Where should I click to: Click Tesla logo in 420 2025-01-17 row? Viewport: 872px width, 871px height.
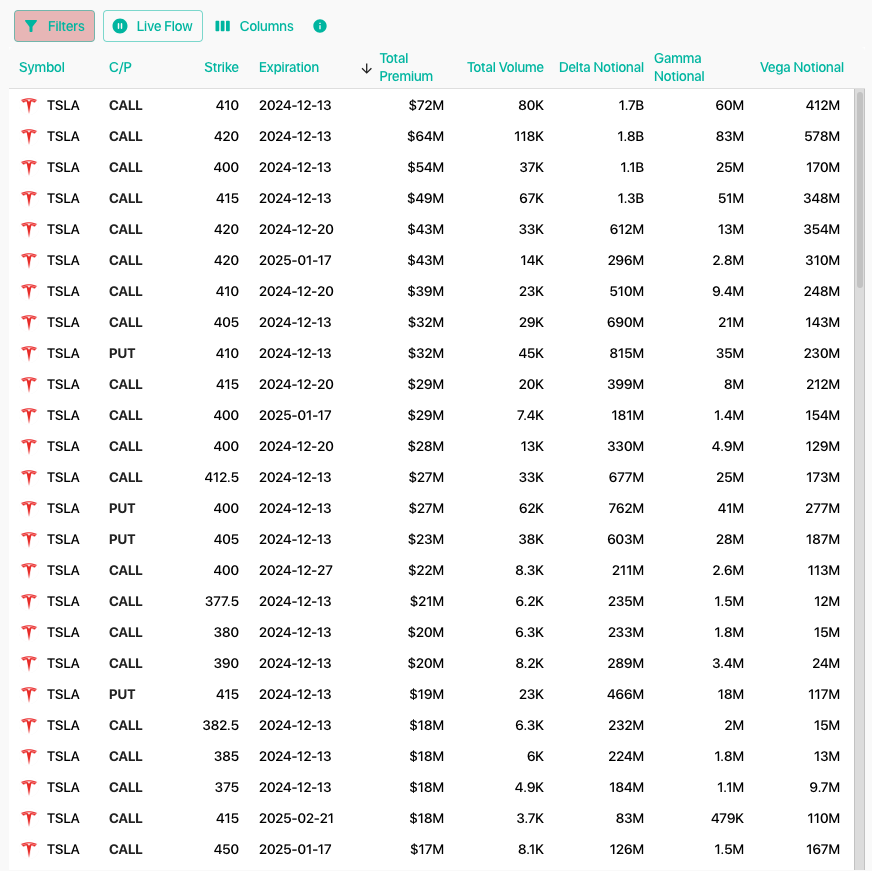pyautogui.click(x=29, y=260)
